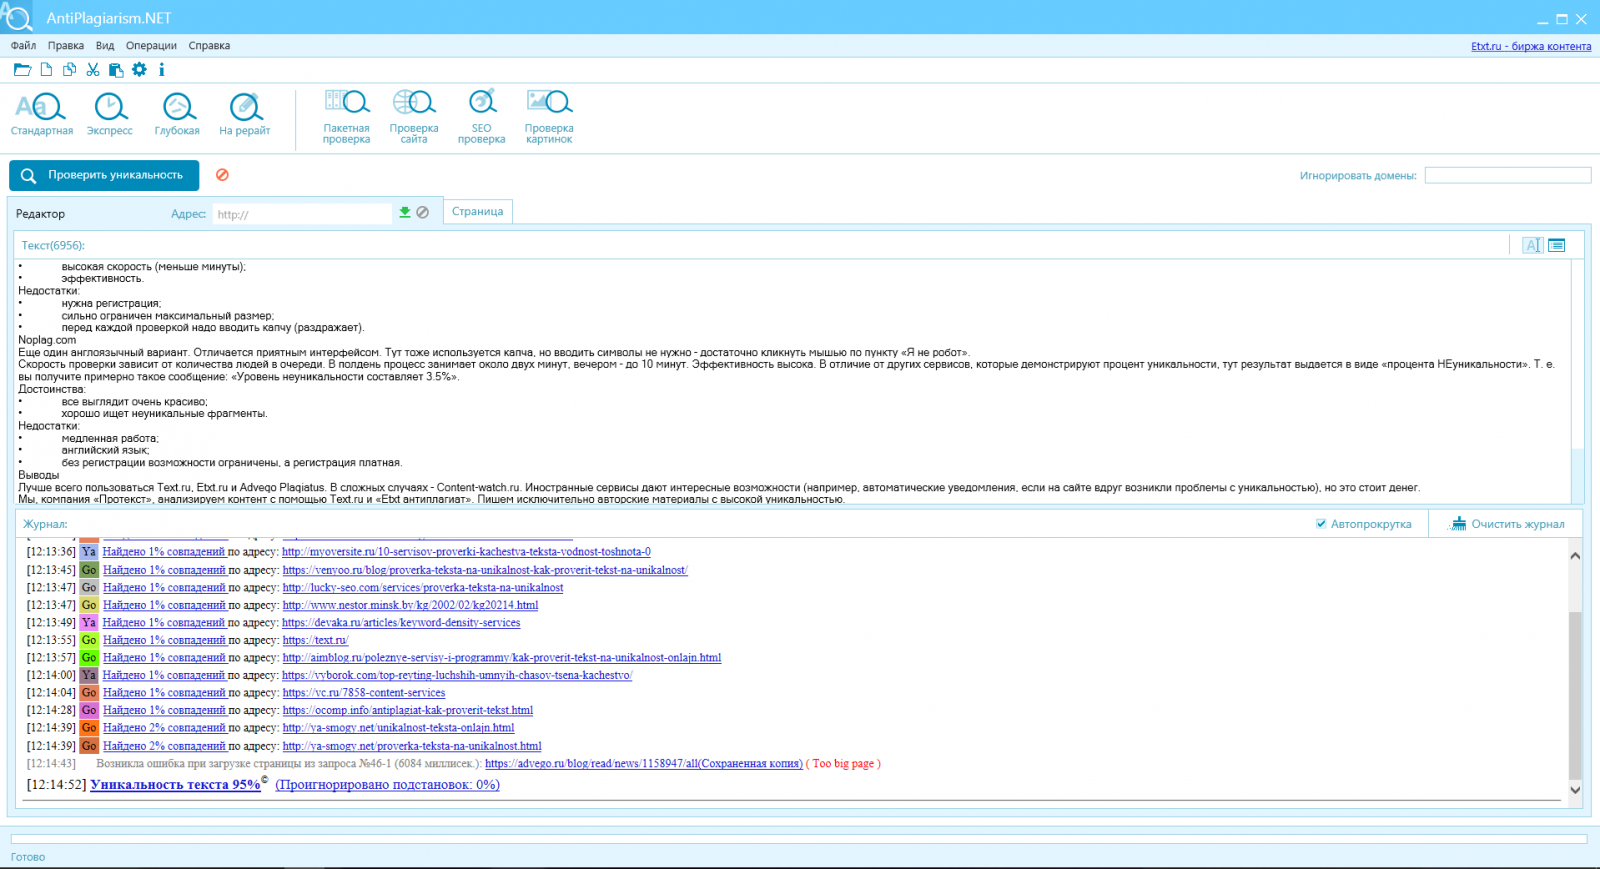
Task: Click the Игнорировать домены input field
Action: coord(1508,175)
